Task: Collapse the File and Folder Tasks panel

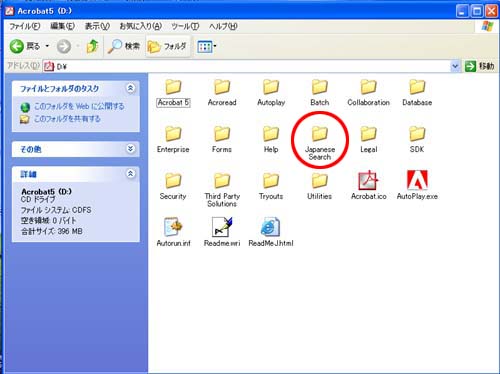Action: [x=130, y=88]
